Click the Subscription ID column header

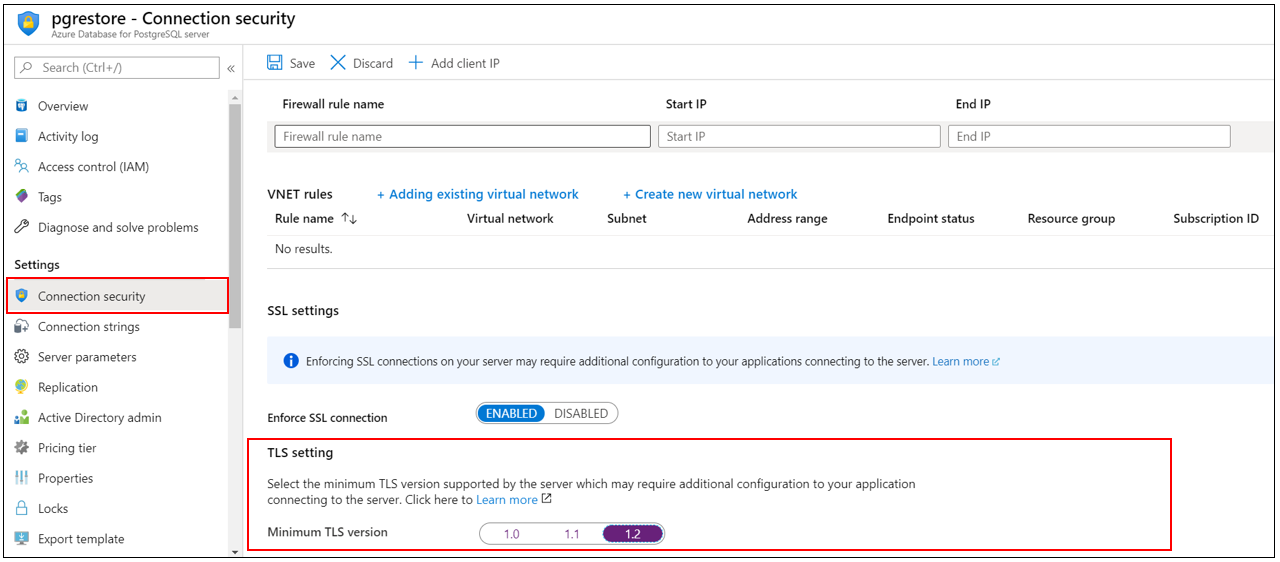point(1216,218)
